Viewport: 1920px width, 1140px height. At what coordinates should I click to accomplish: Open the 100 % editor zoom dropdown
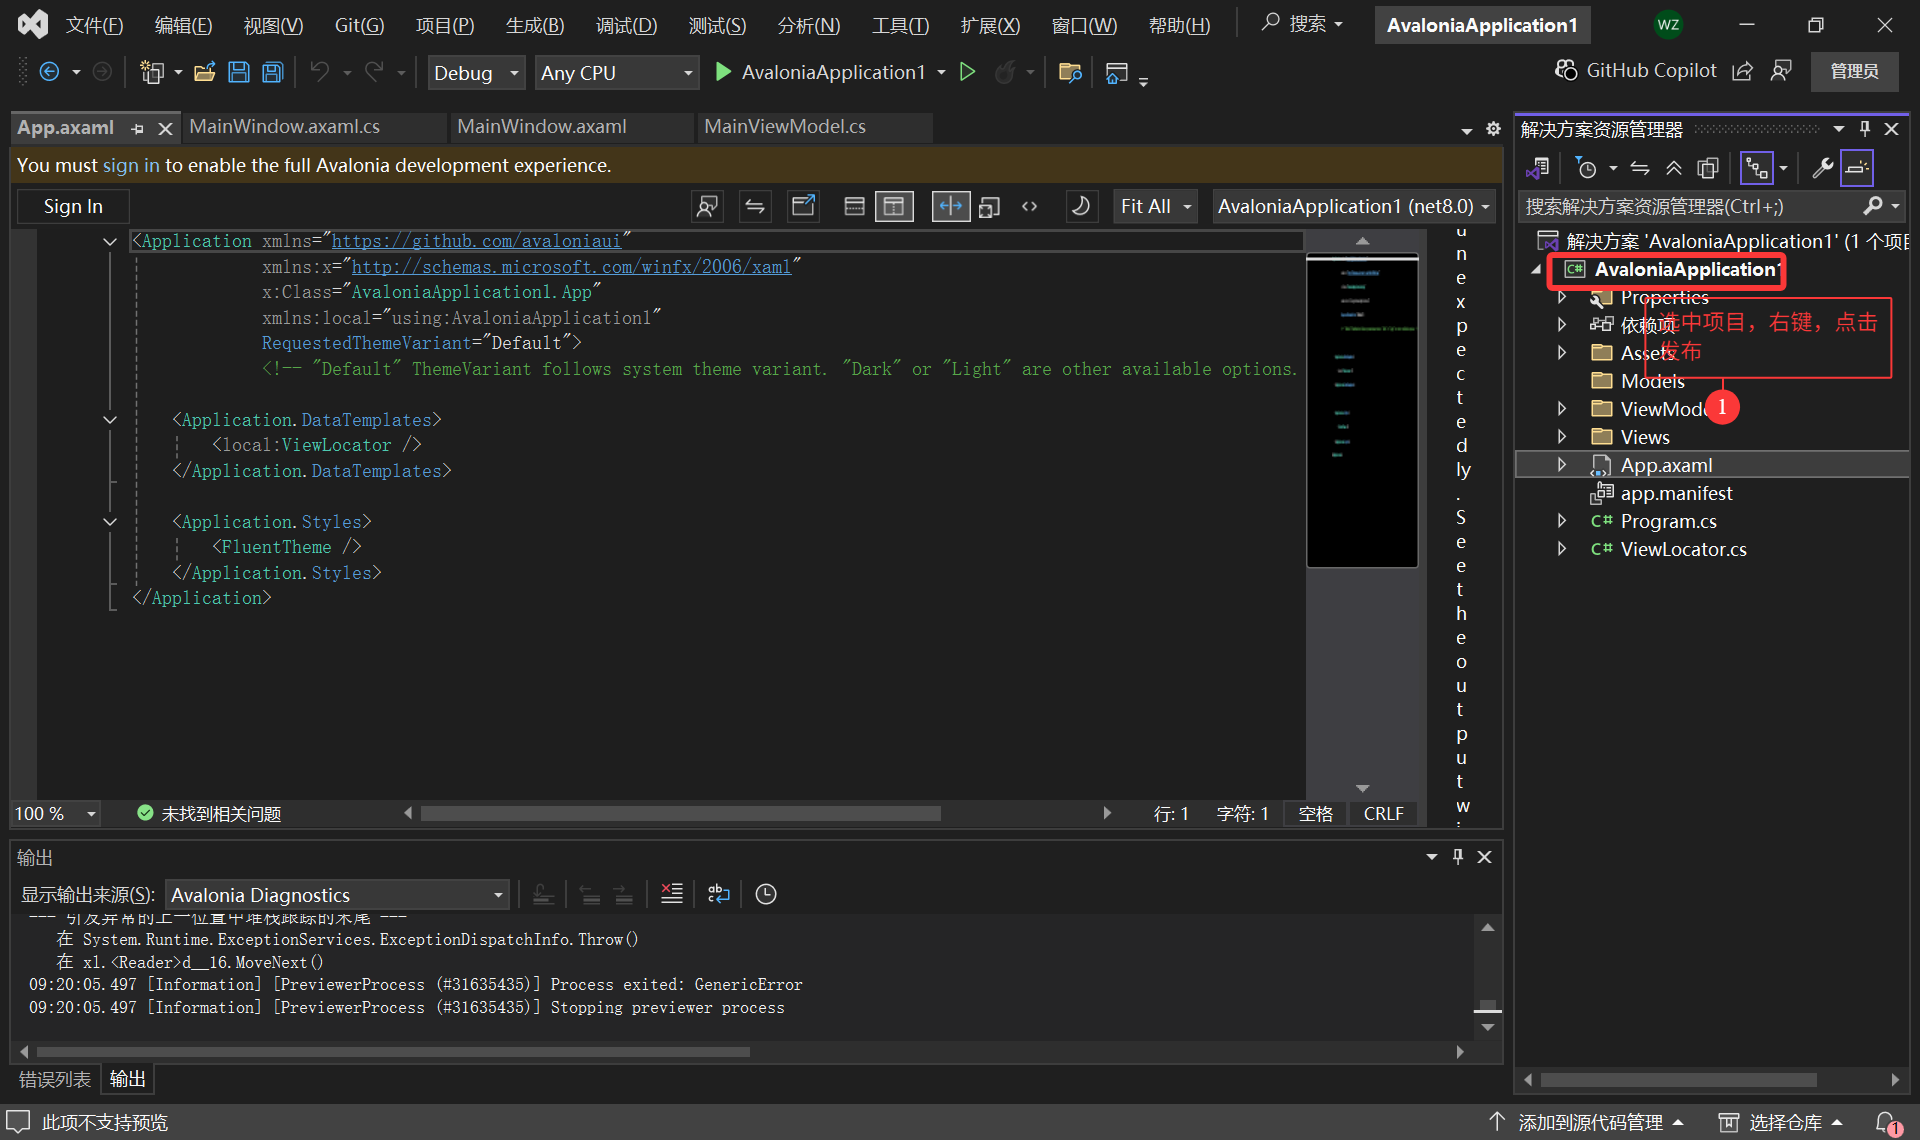(x=56, y=814)
